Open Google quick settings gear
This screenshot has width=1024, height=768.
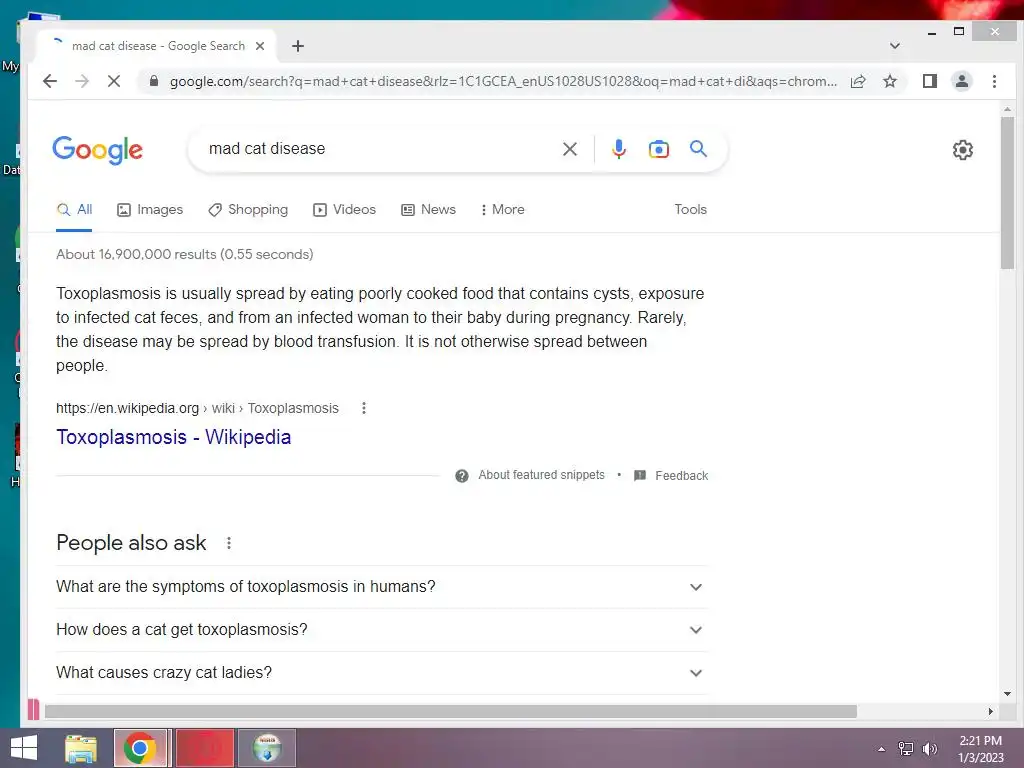962,150
